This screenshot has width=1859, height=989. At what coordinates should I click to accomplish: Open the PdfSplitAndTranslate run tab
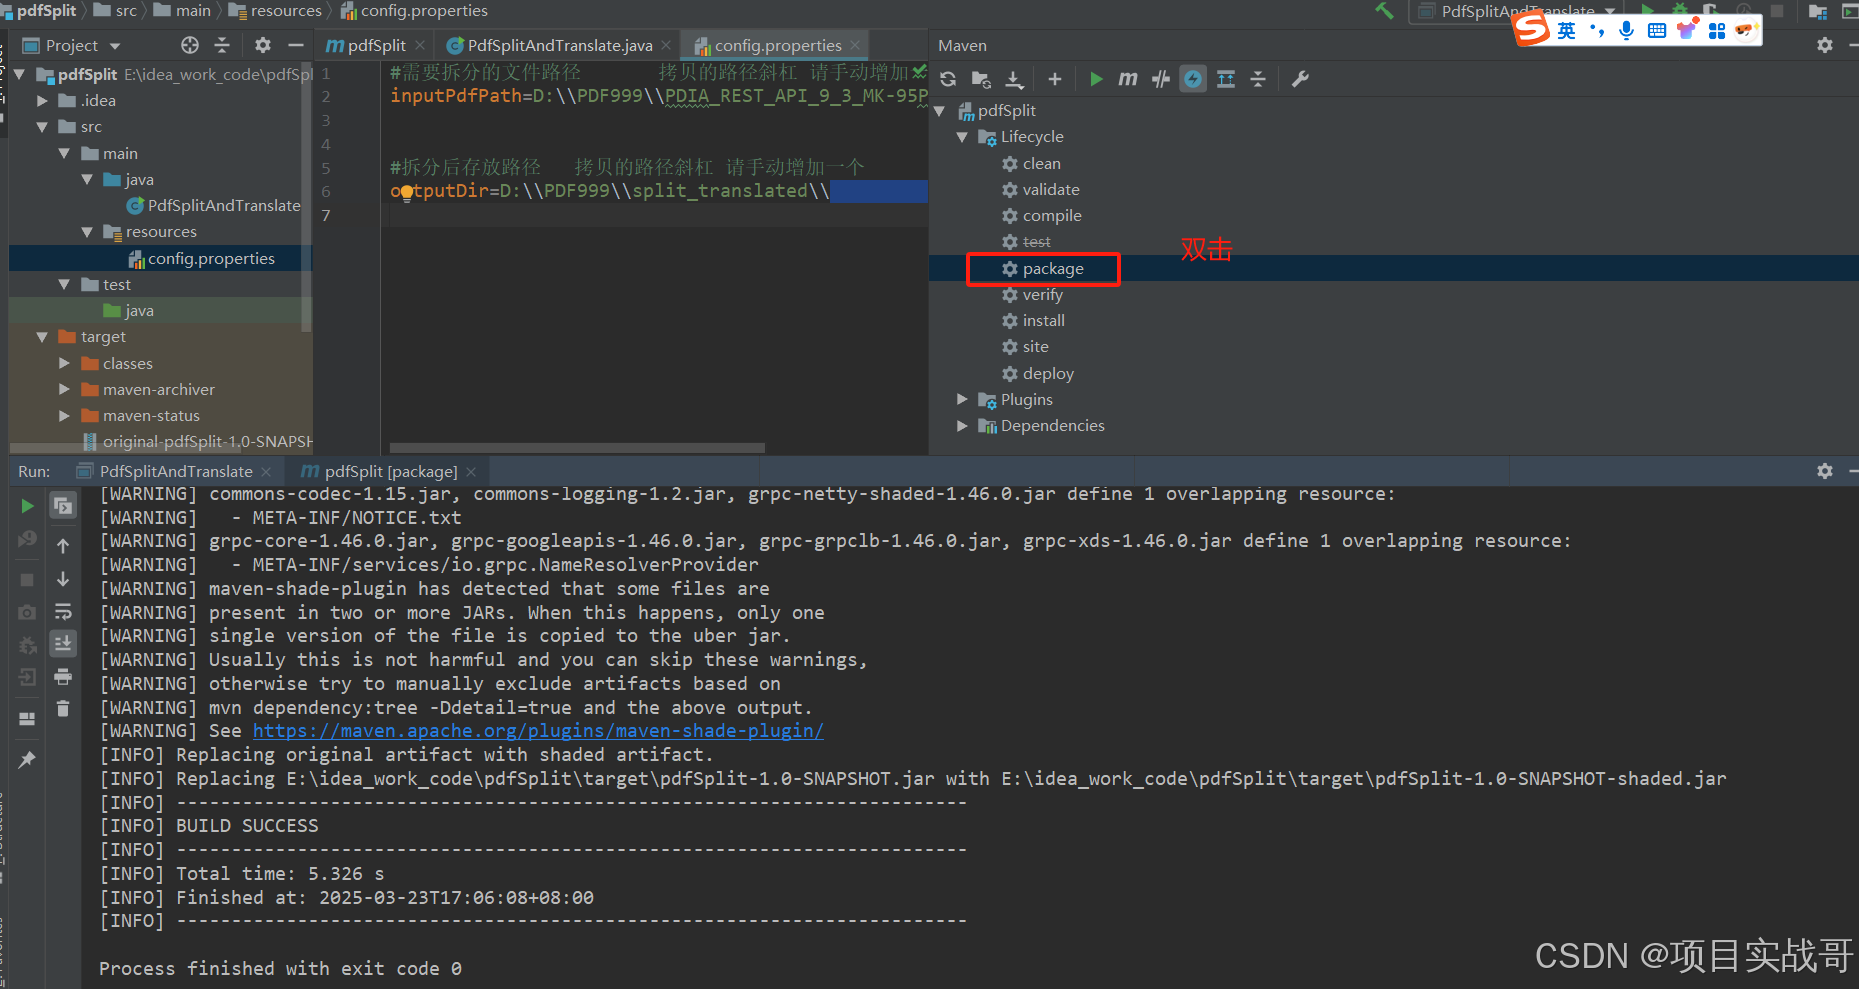coord(171,470)
